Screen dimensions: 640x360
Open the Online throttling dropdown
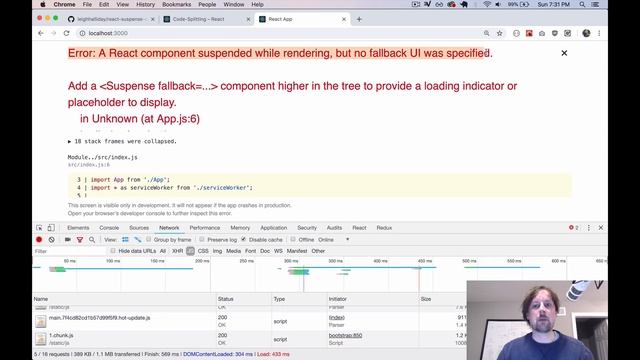click(x=334, y=240)
